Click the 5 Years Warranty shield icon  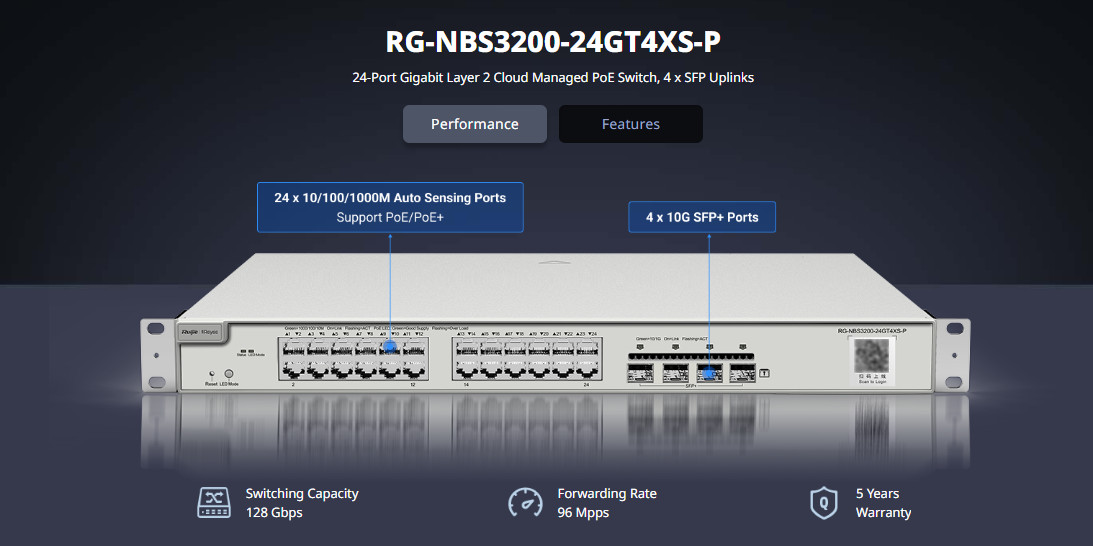coord(823,503)
